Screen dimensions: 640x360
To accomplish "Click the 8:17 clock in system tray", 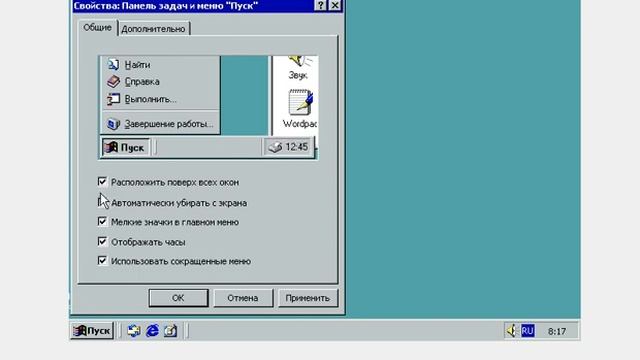I will [557, 331].
